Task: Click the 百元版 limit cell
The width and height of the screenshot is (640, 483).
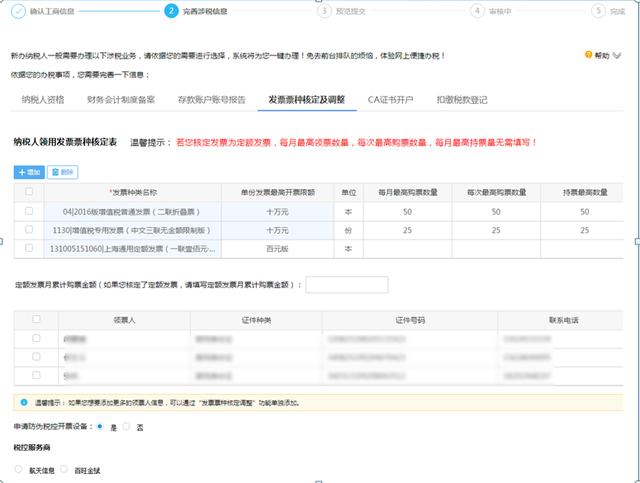Action: (277, 249)
